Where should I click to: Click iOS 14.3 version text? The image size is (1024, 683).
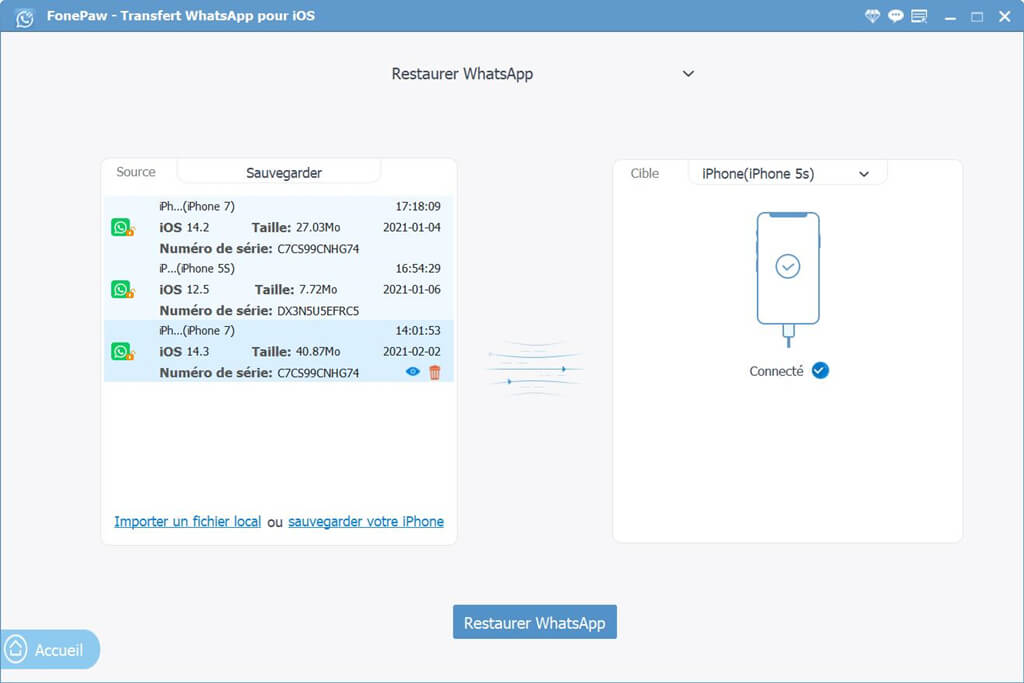184,351
